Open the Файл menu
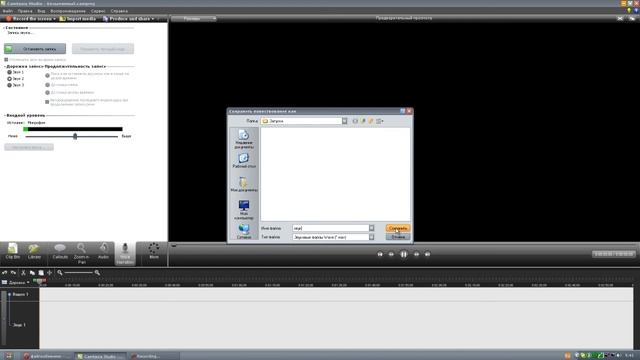Image resolution: width=640 pixels, height=360 pixels. 8,11
